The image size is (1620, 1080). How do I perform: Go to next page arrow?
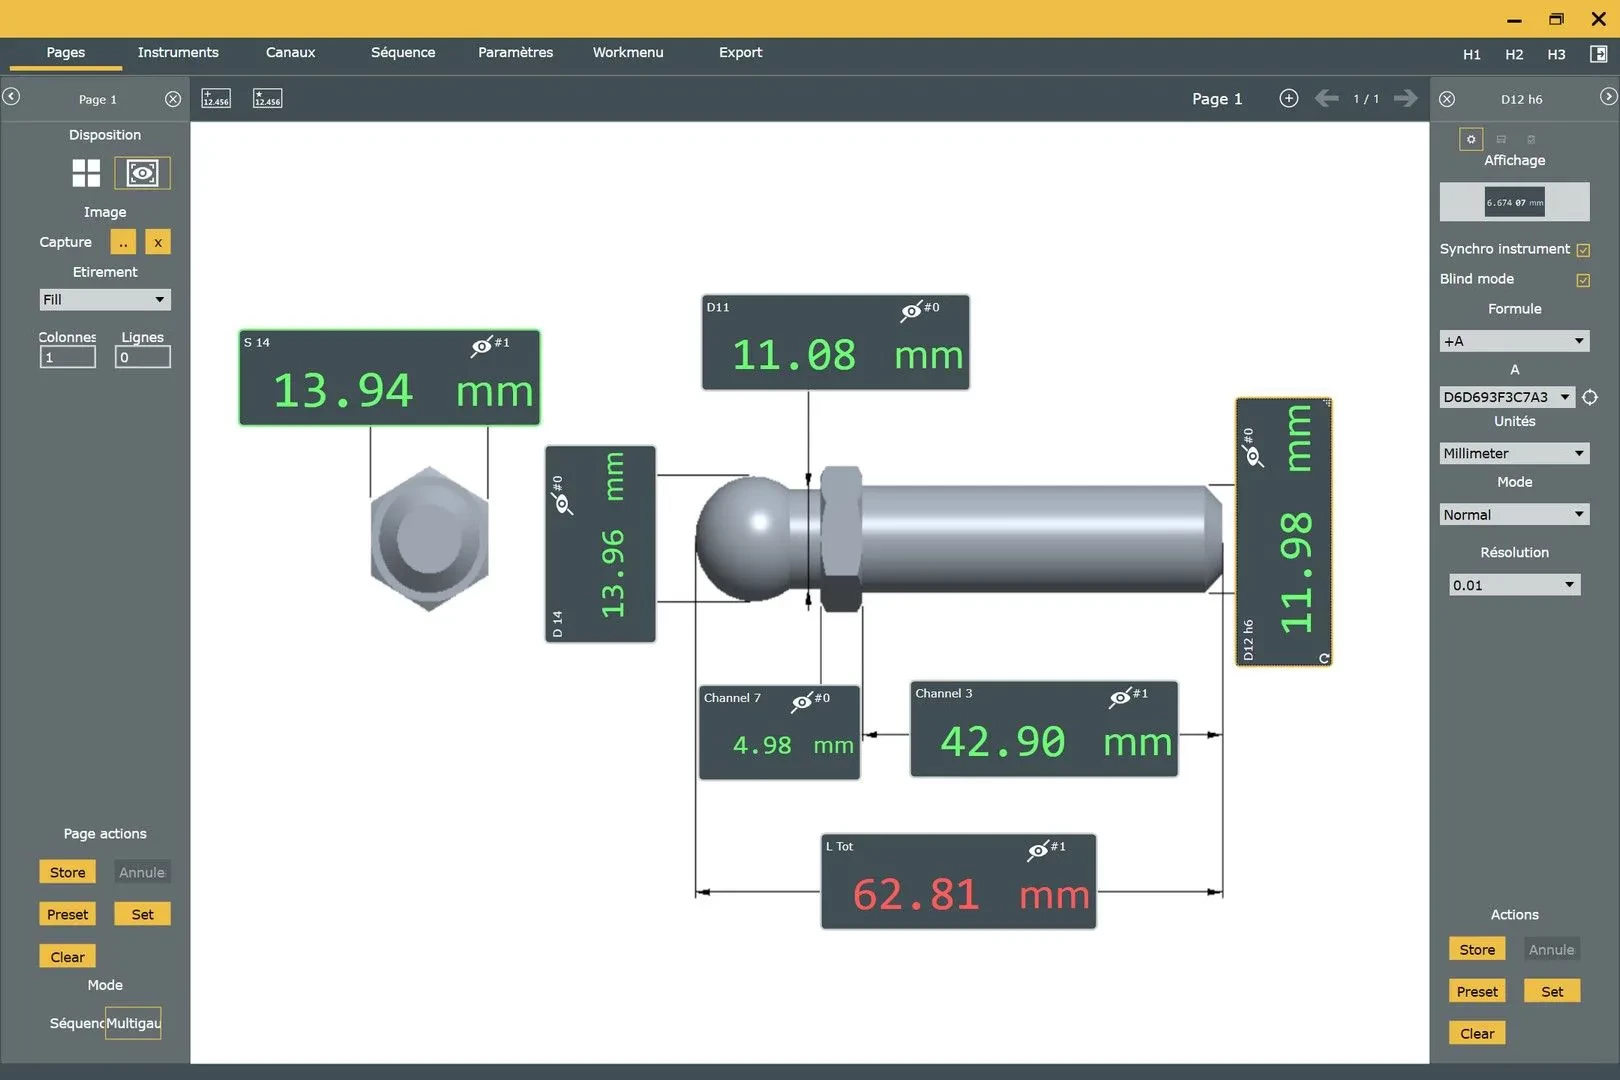coord(1405,98)
